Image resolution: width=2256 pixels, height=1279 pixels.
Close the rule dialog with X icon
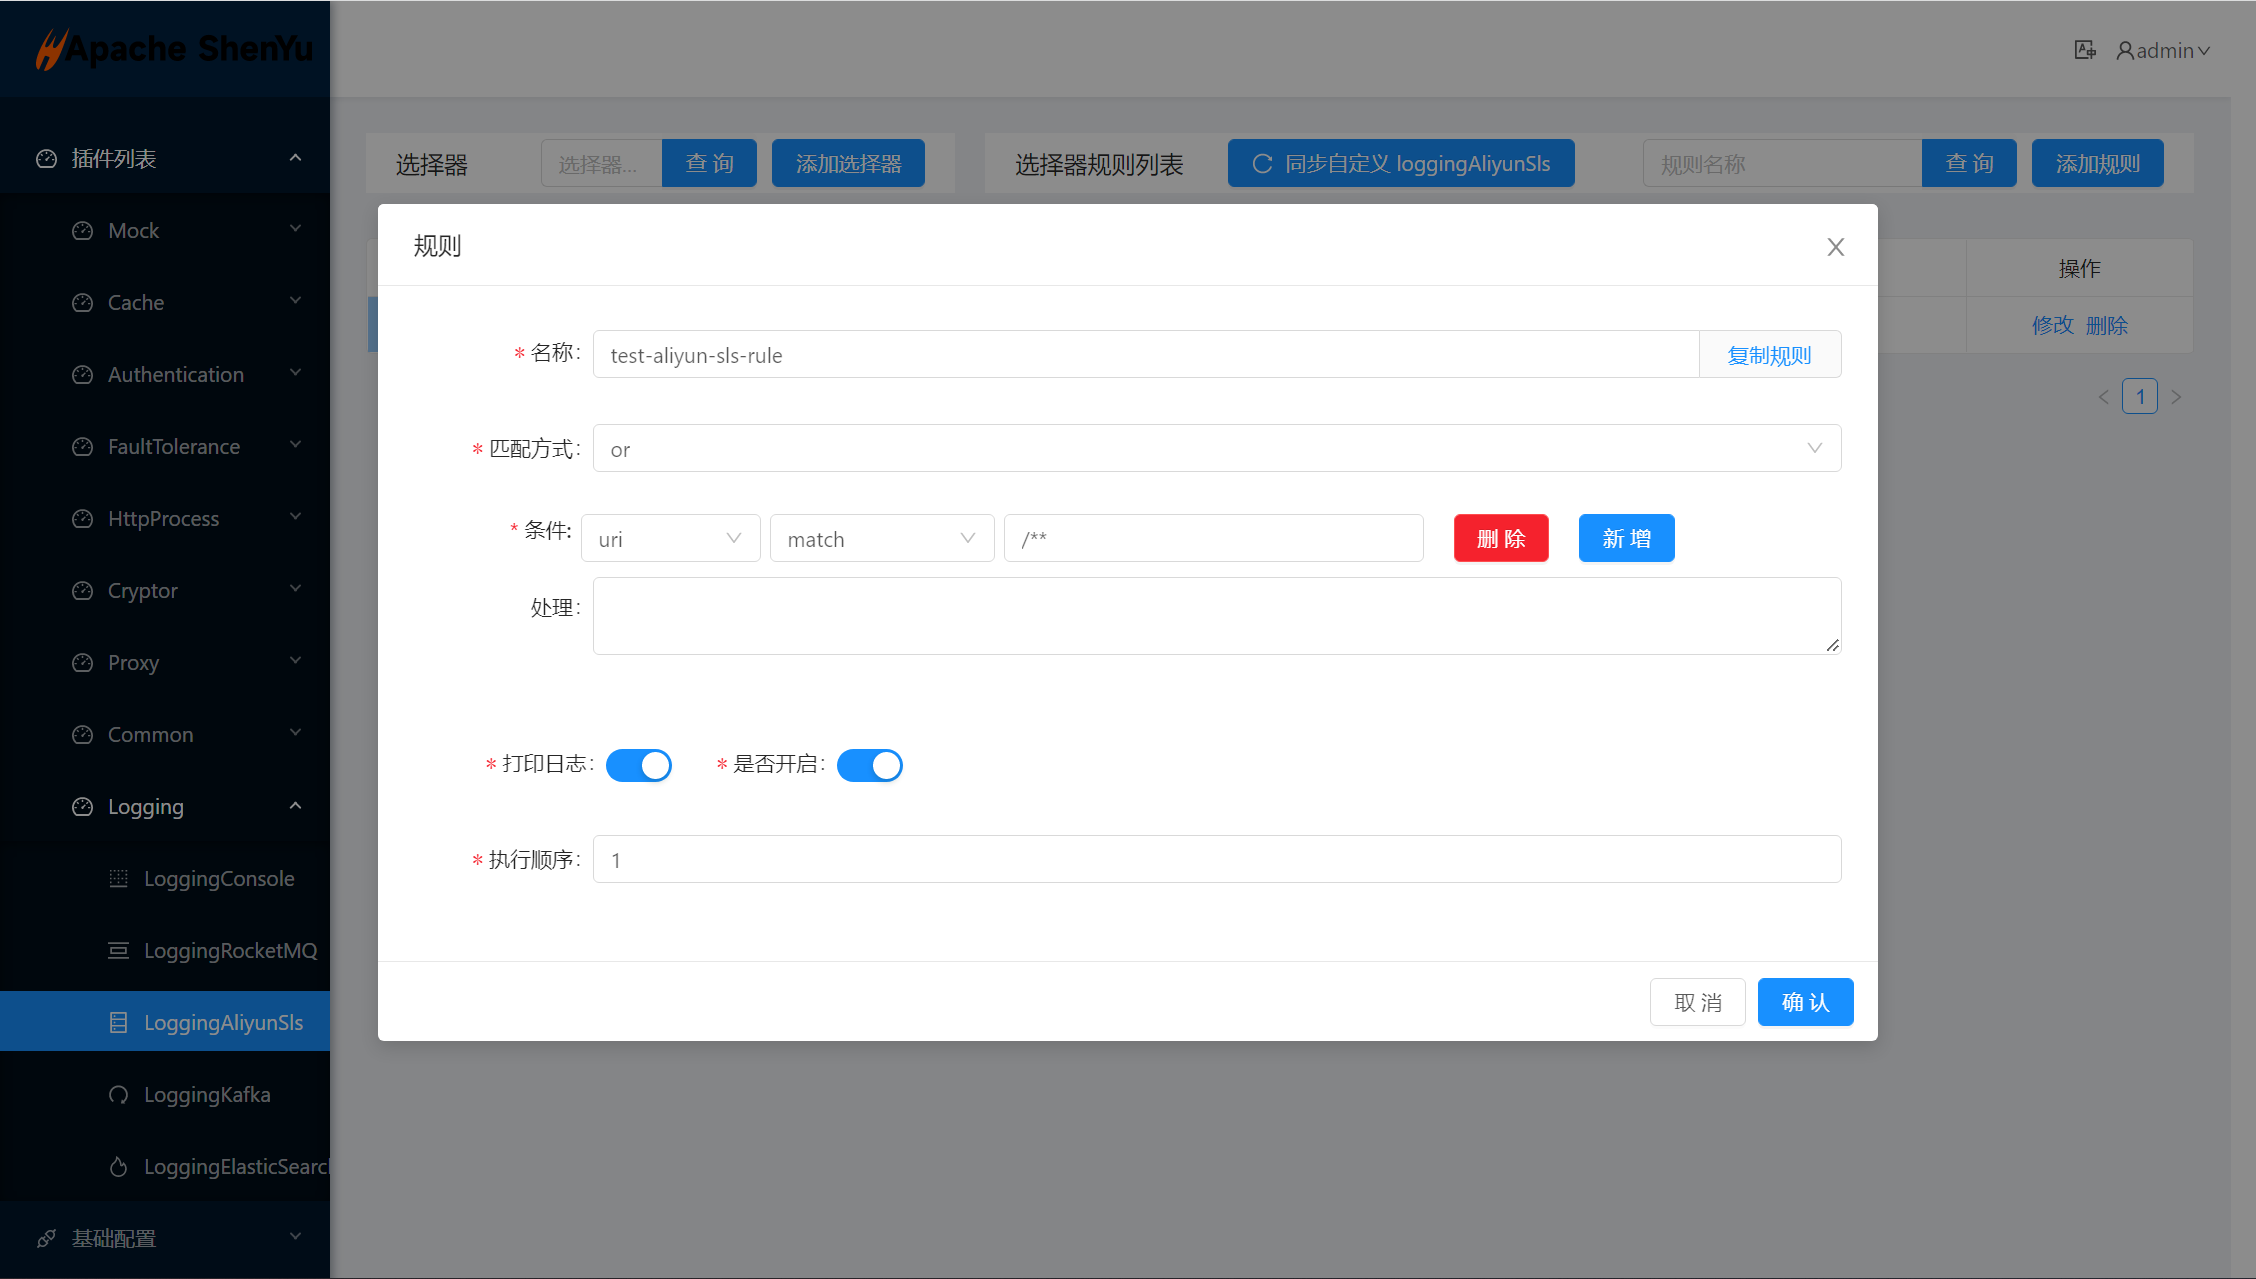click(1835, 247)
